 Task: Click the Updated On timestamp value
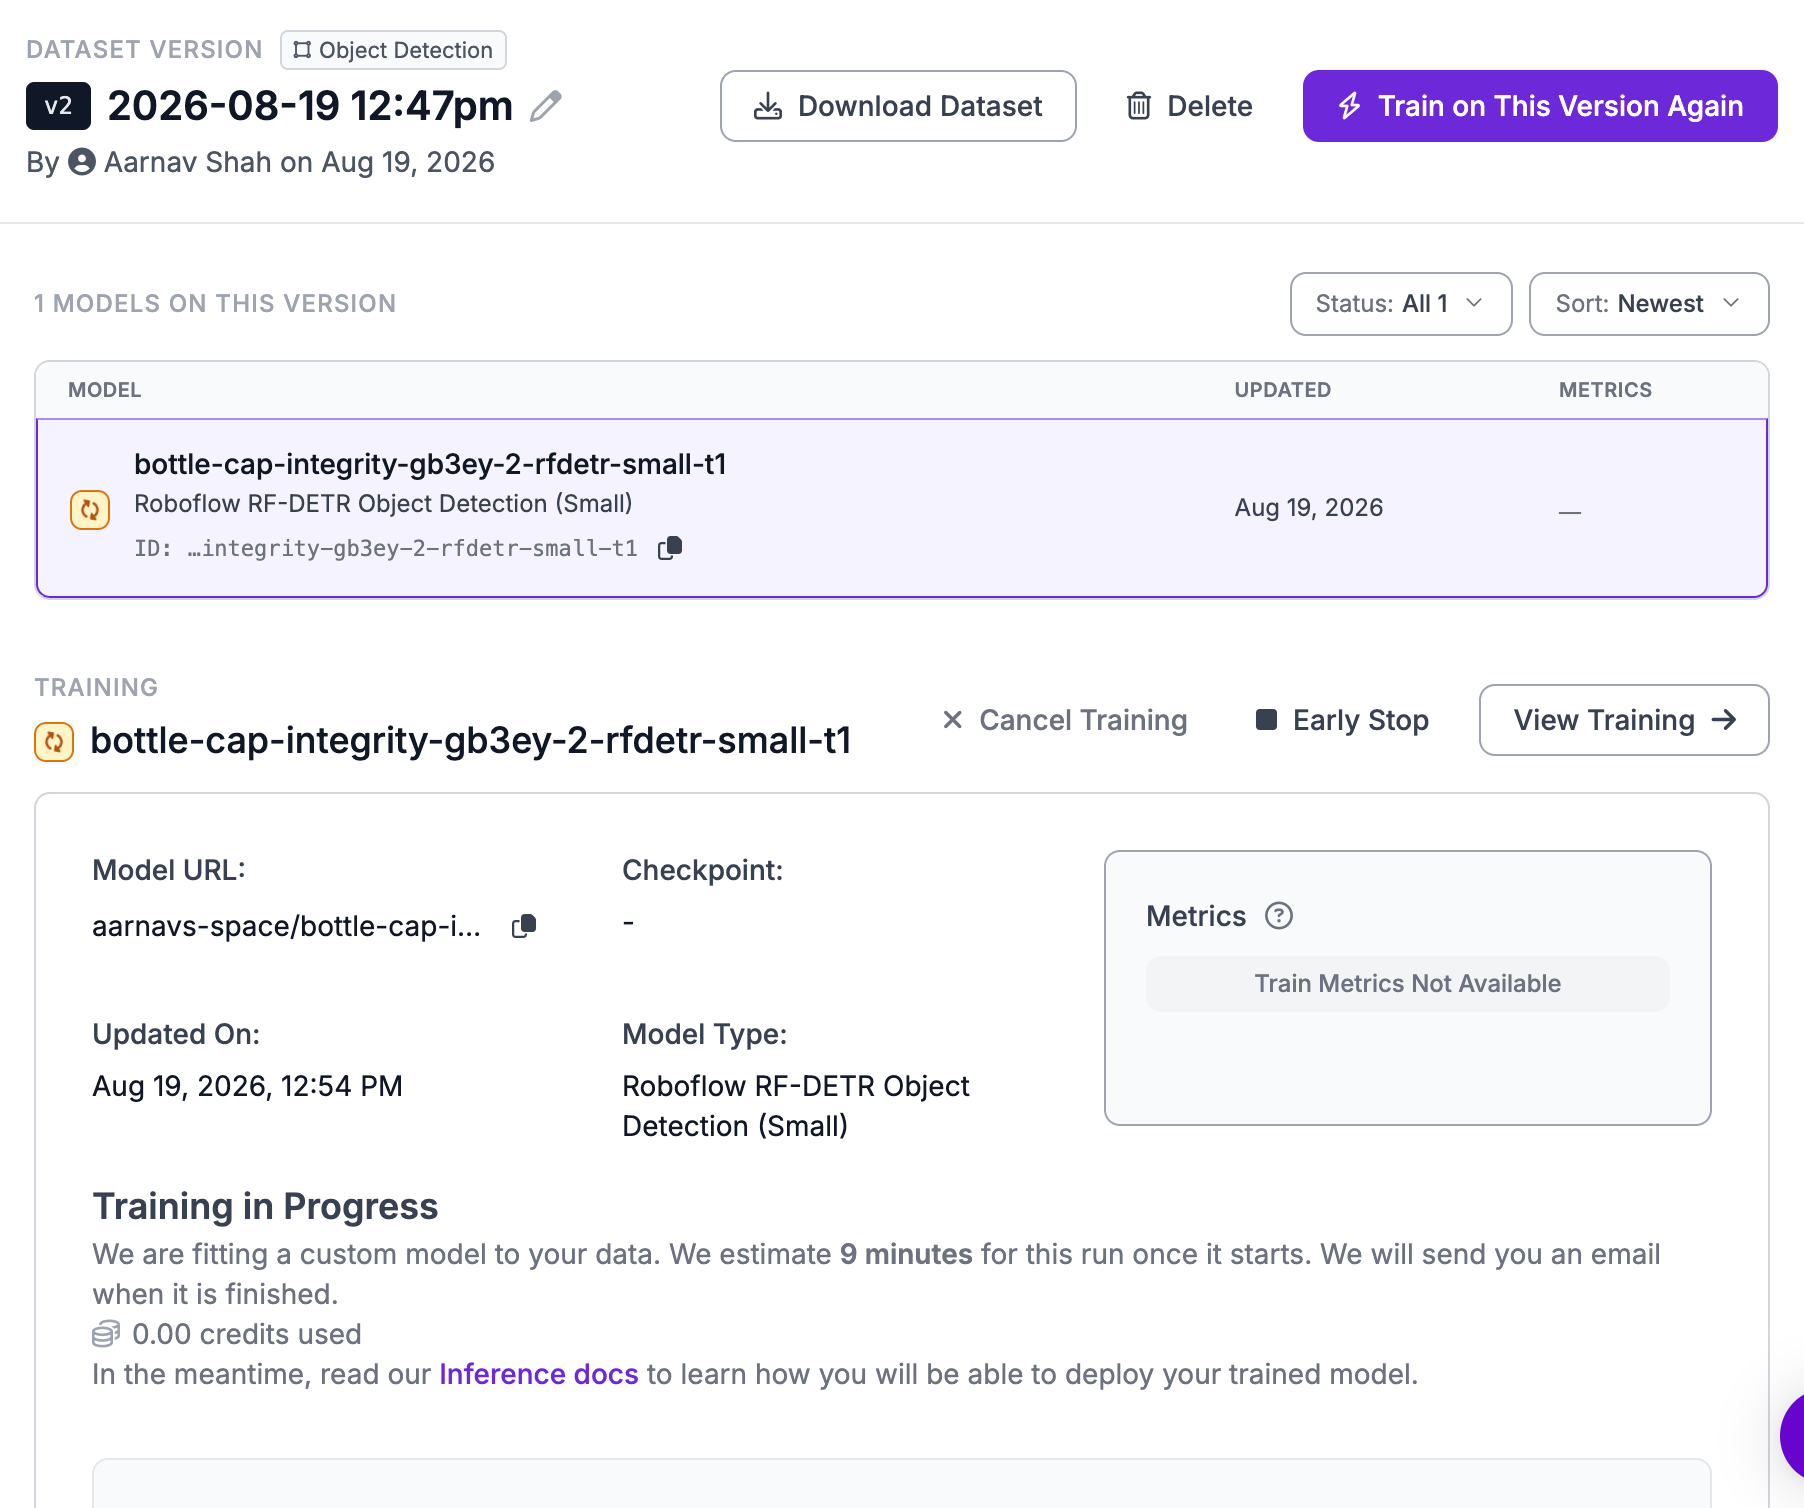[247, 1086]
